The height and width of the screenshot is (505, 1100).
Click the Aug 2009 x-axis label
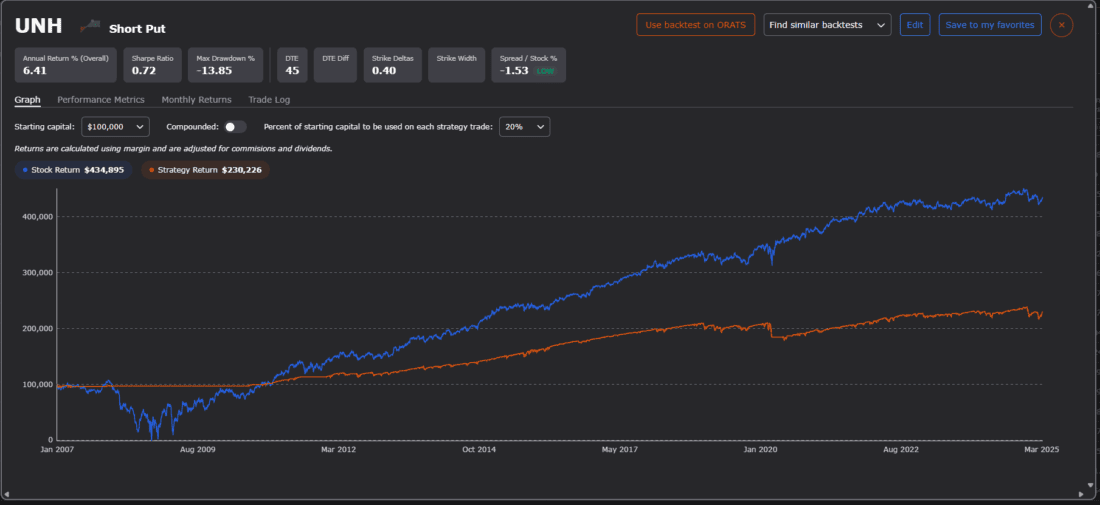click(x=197, y=450)
